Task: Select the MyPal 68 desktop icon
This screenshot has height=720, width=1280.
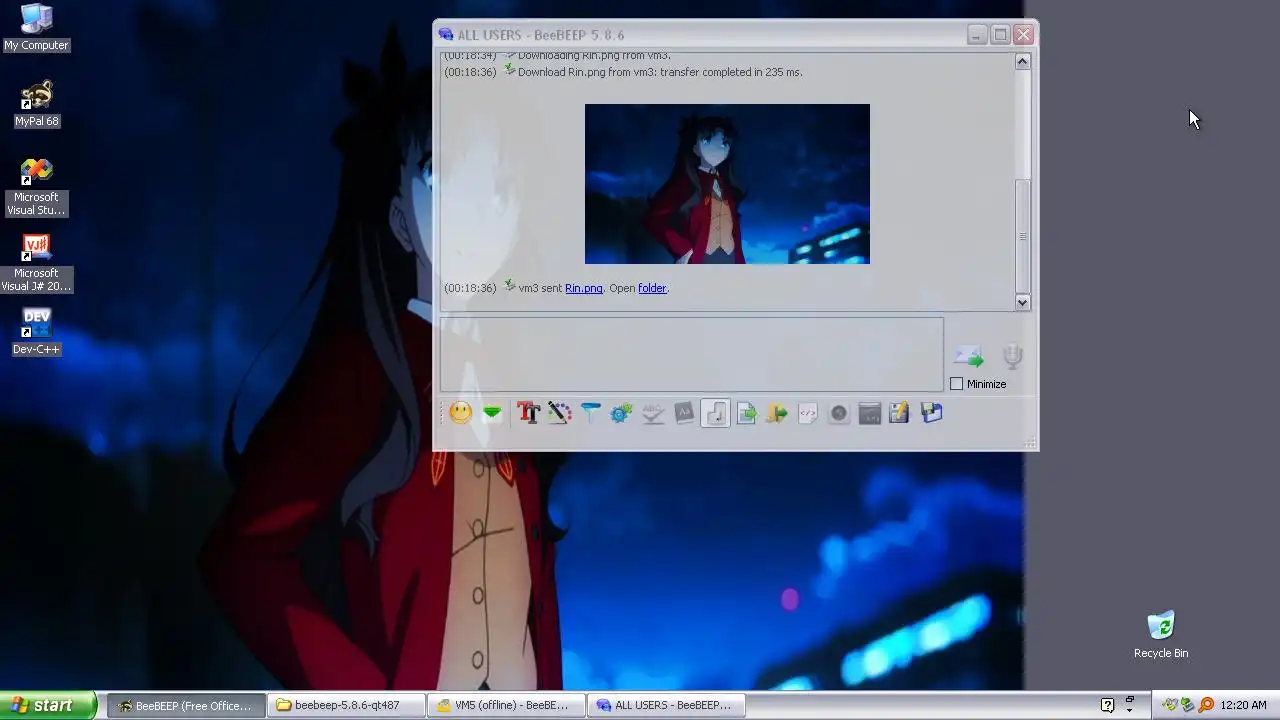Action: pyautogui.click(x=36, y=104)
